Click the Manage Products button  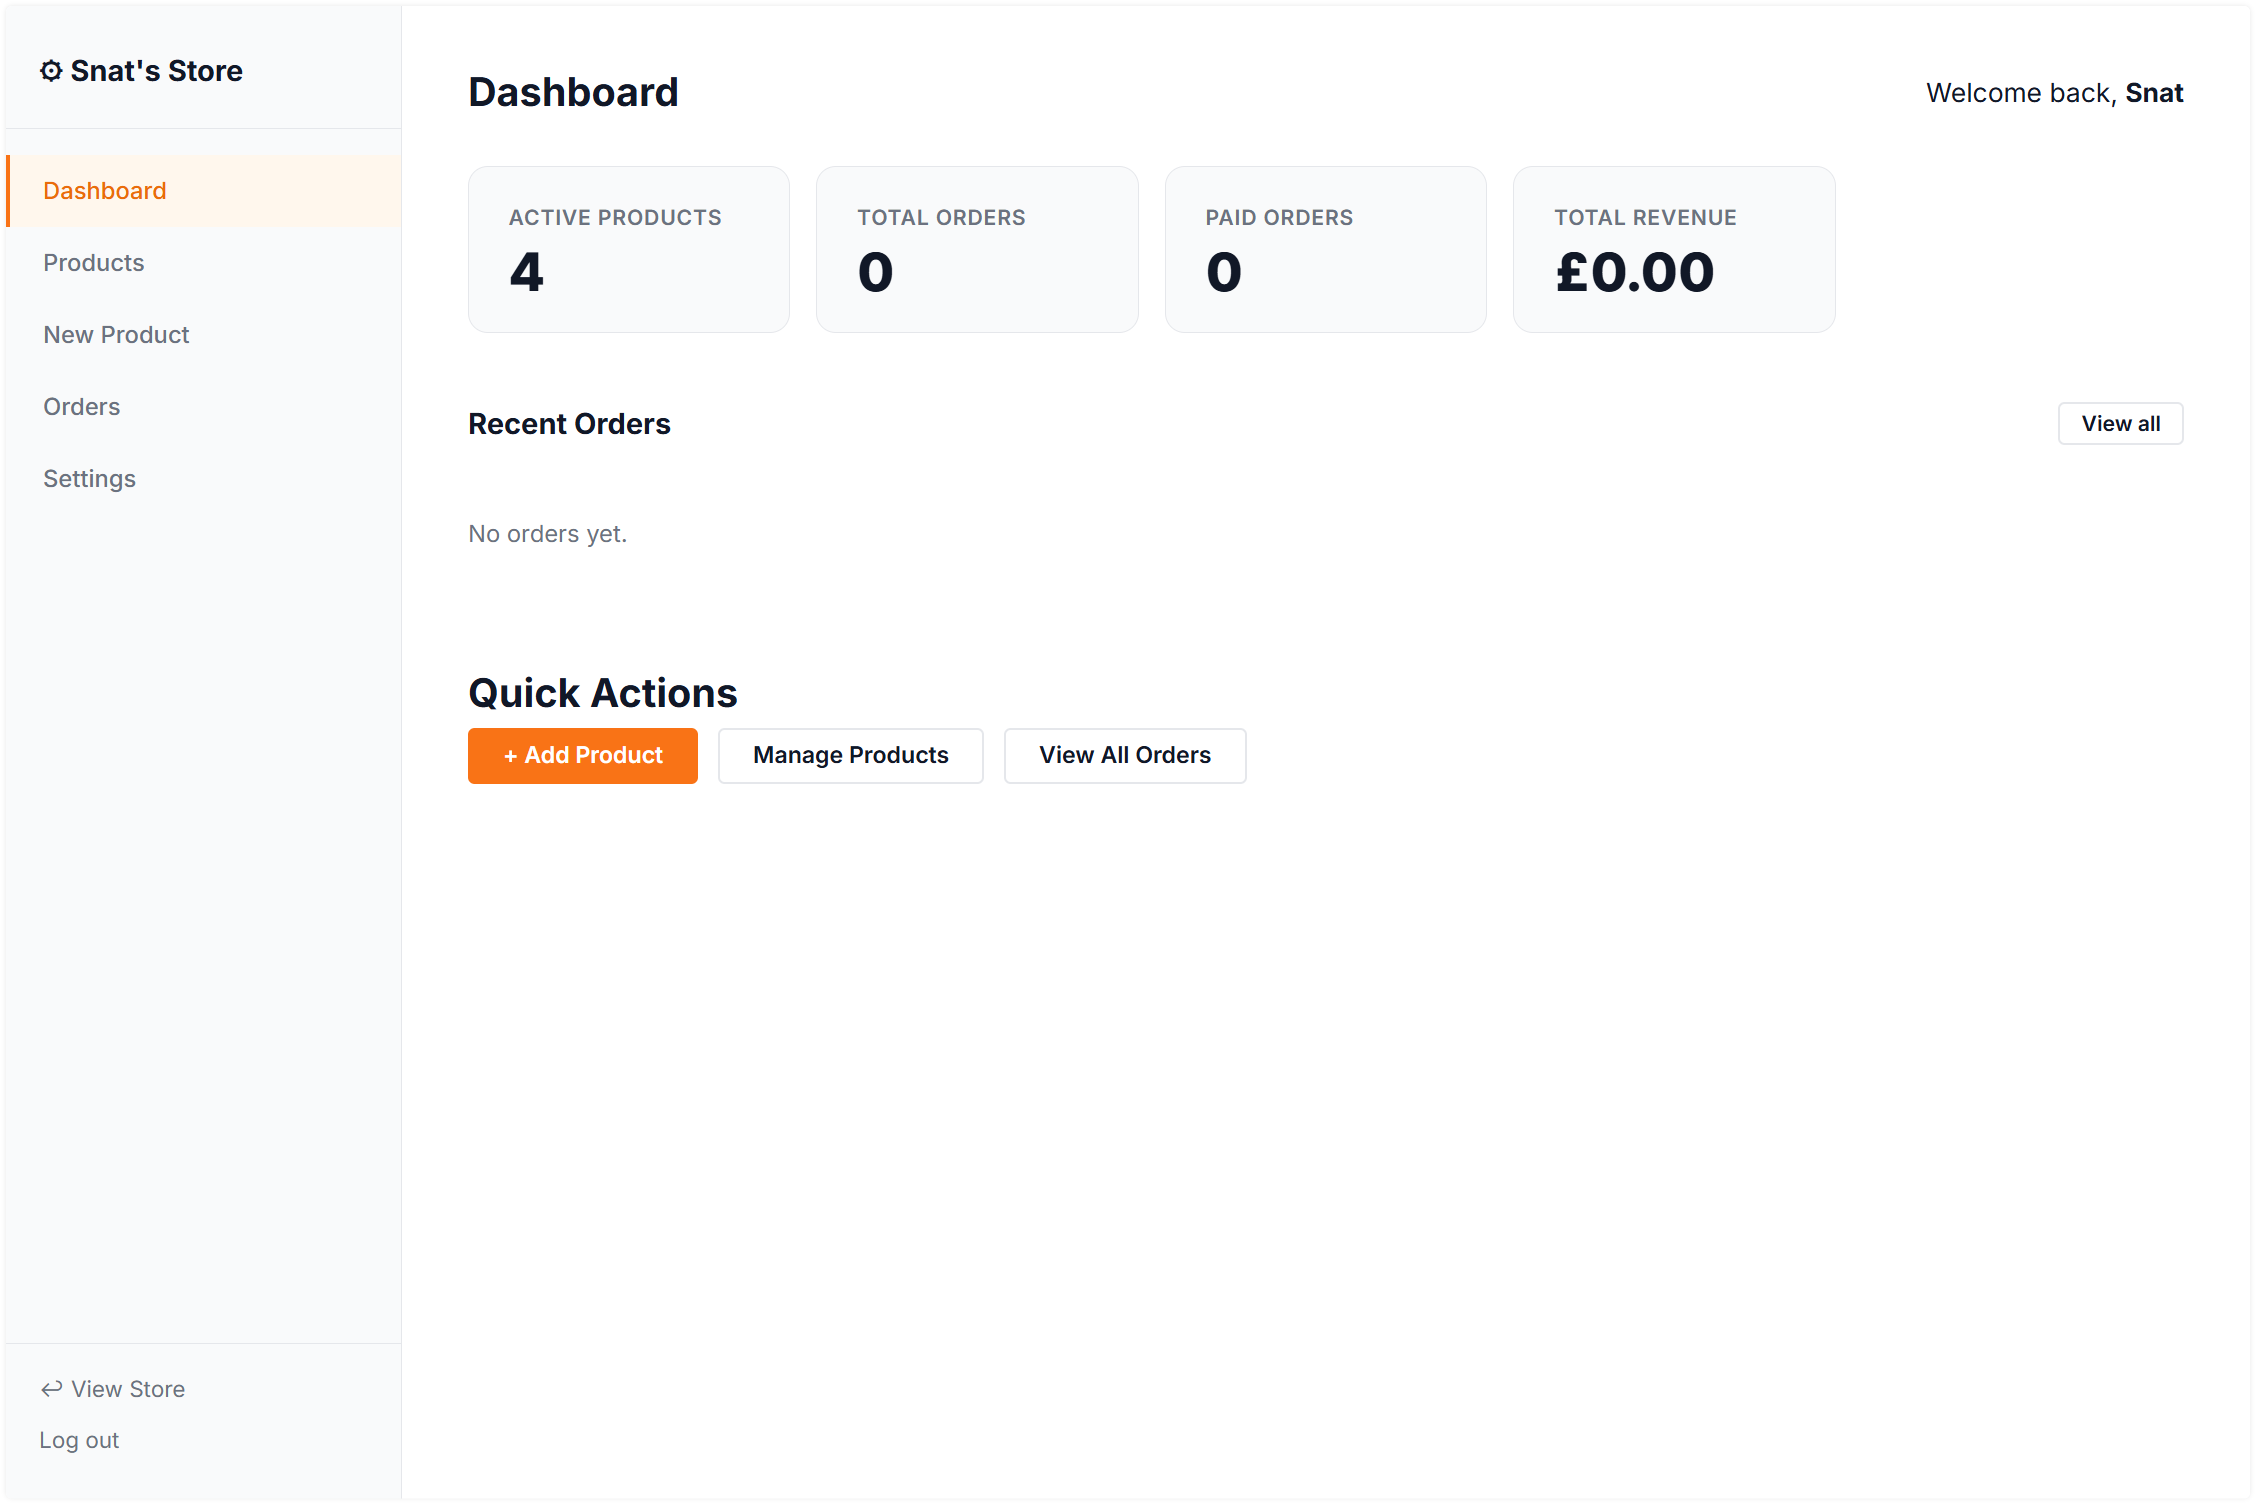click(x=850, y=755)
